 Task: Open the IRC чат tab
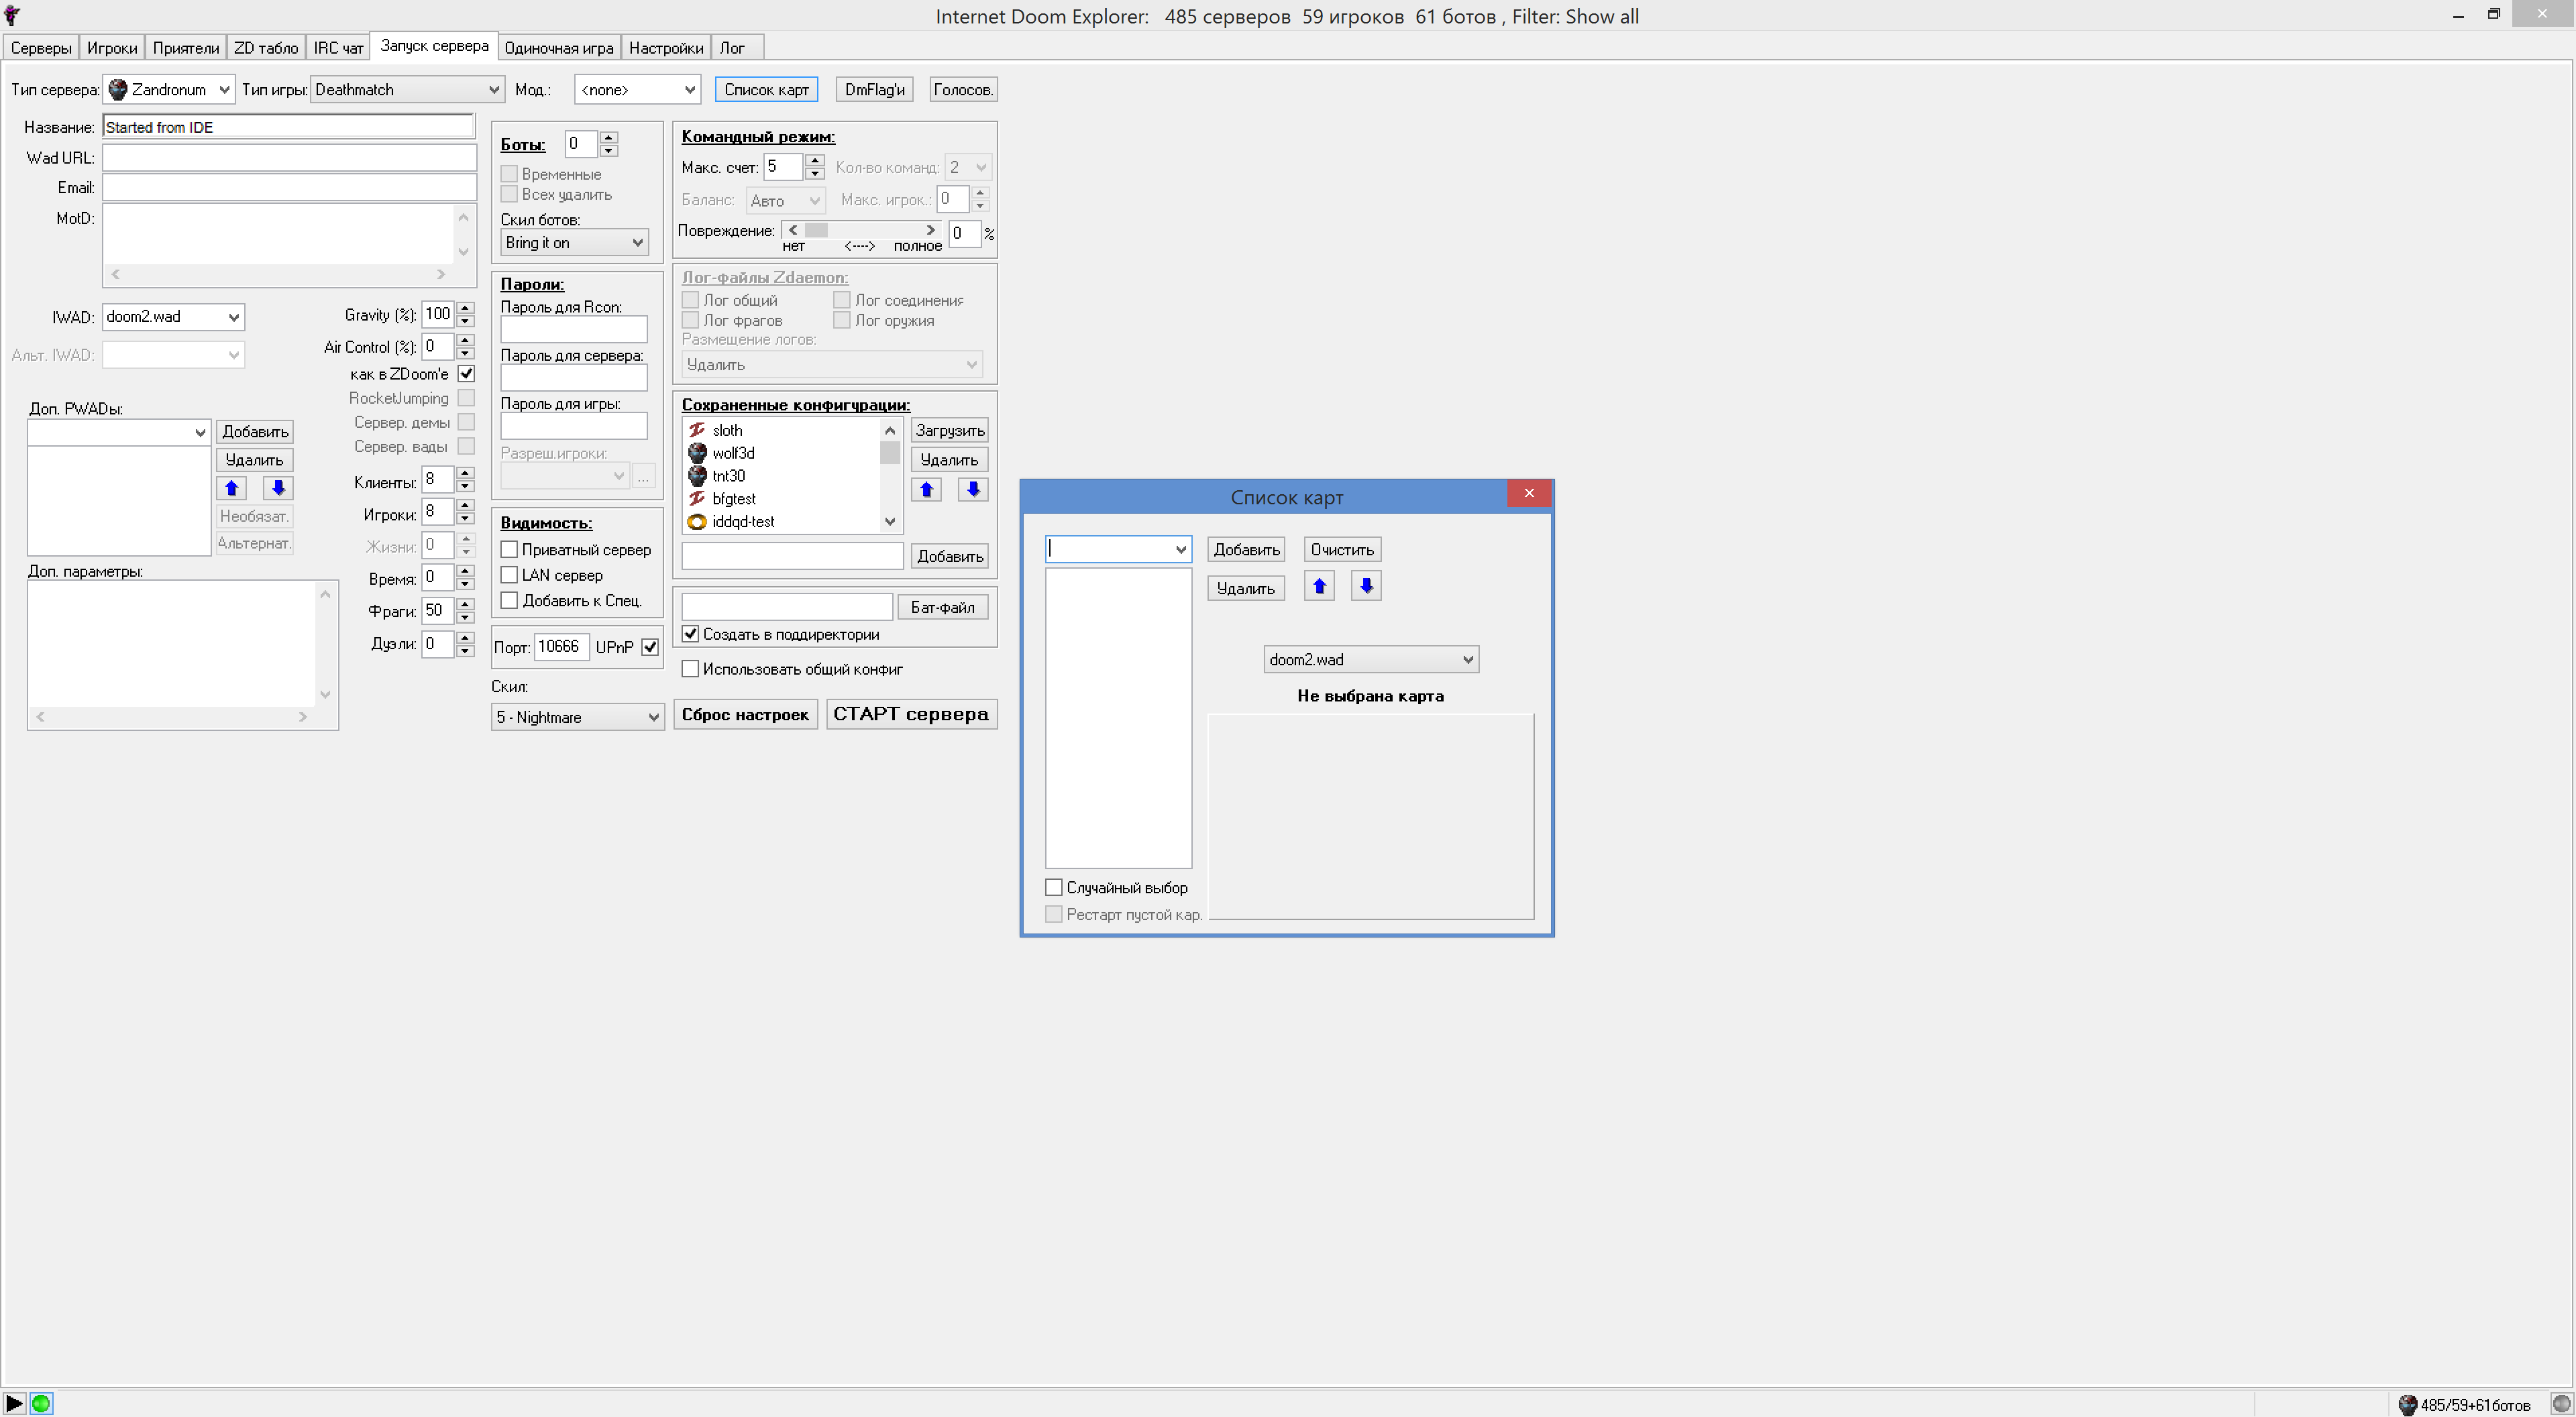(x=338, y=48)
